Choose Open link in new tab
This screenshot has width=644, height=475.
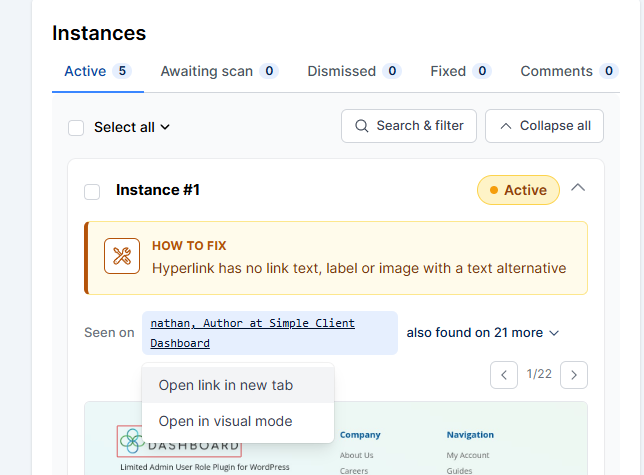coord(238,385)
